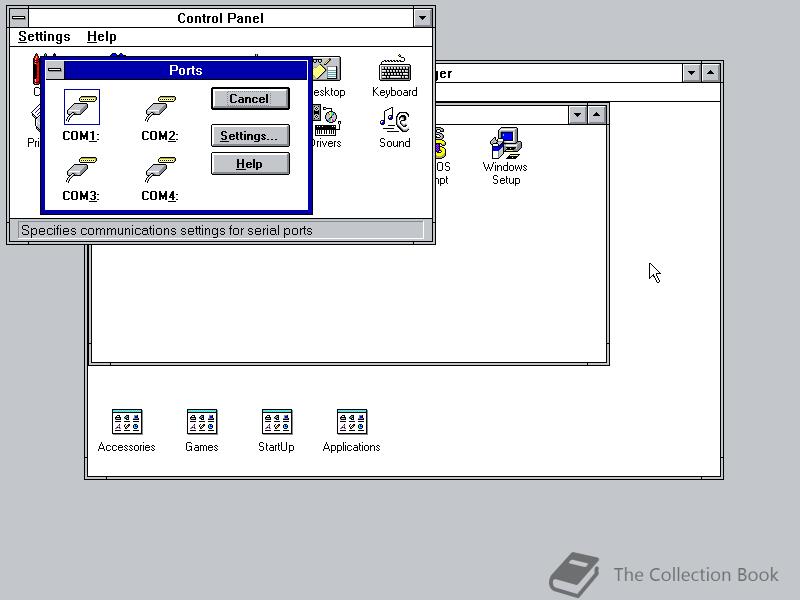Click the Control Panel title bar
The width and height of the screenshot is (800, 600).
(221, 18)
